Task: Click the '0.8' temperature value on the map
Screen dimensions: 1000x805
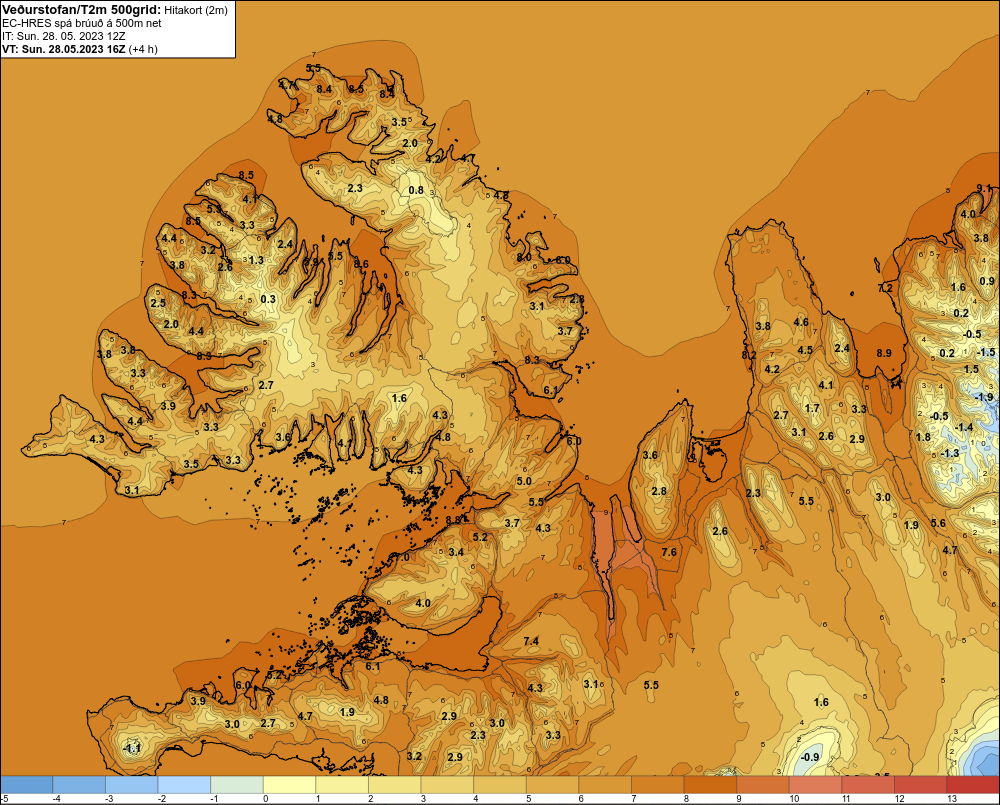Action: point(416,190)
